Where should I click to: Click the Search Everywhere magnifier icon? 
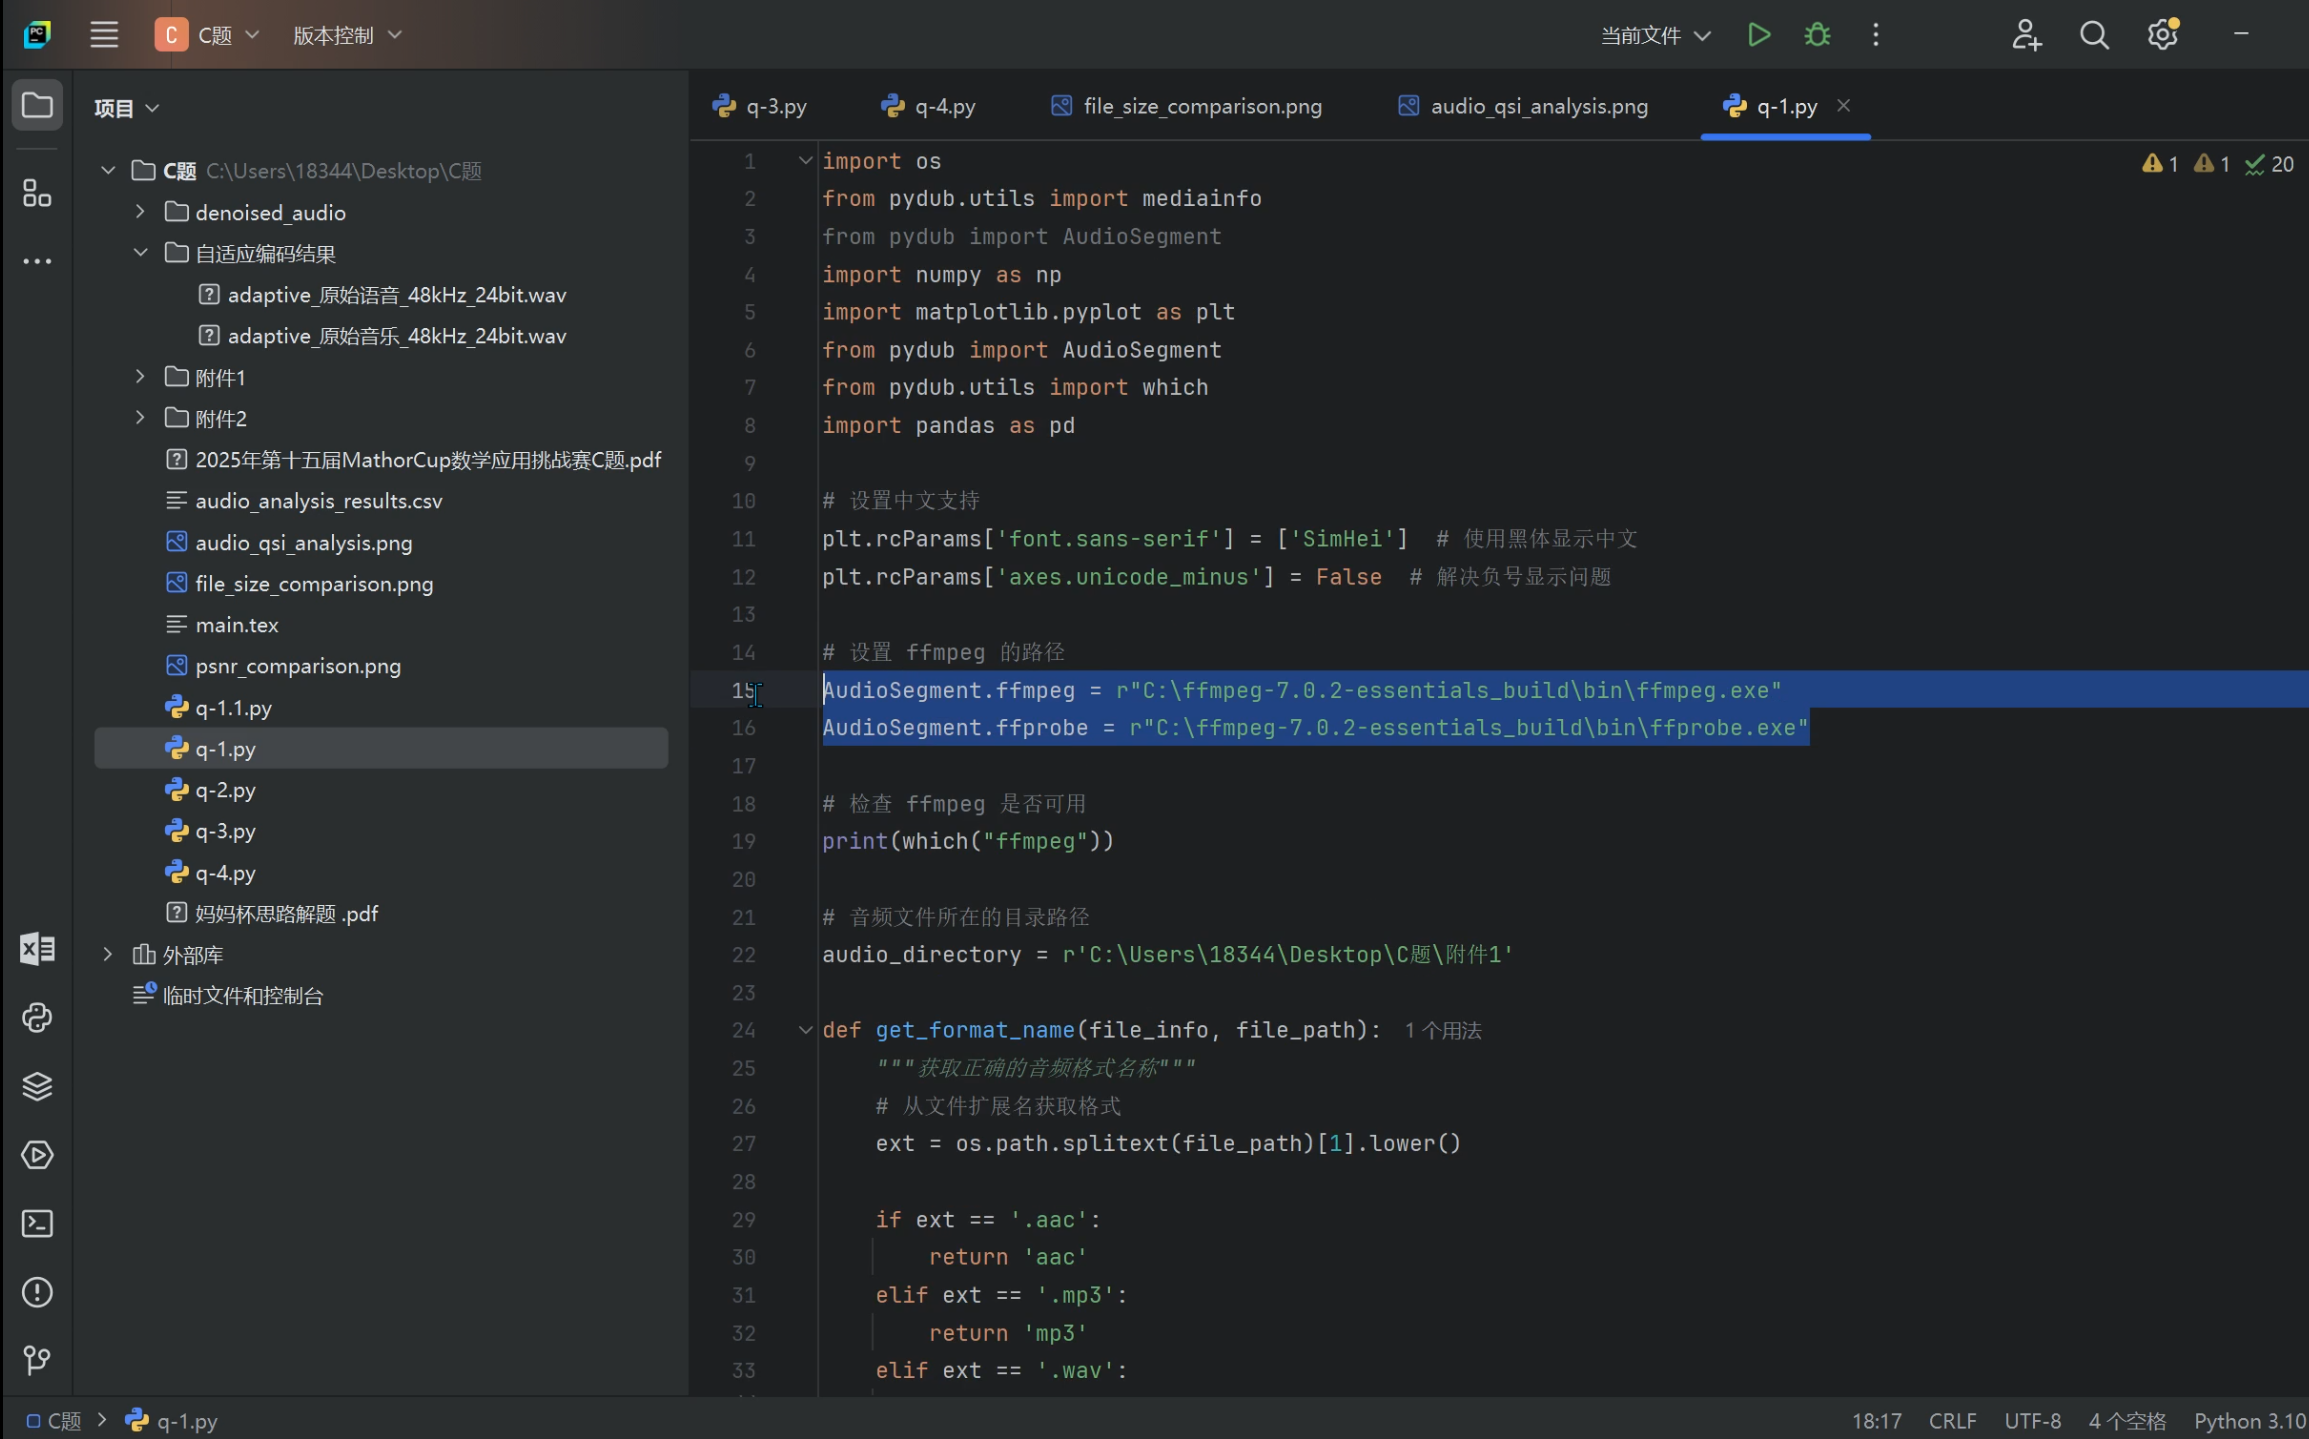(x=2094, y=35)
